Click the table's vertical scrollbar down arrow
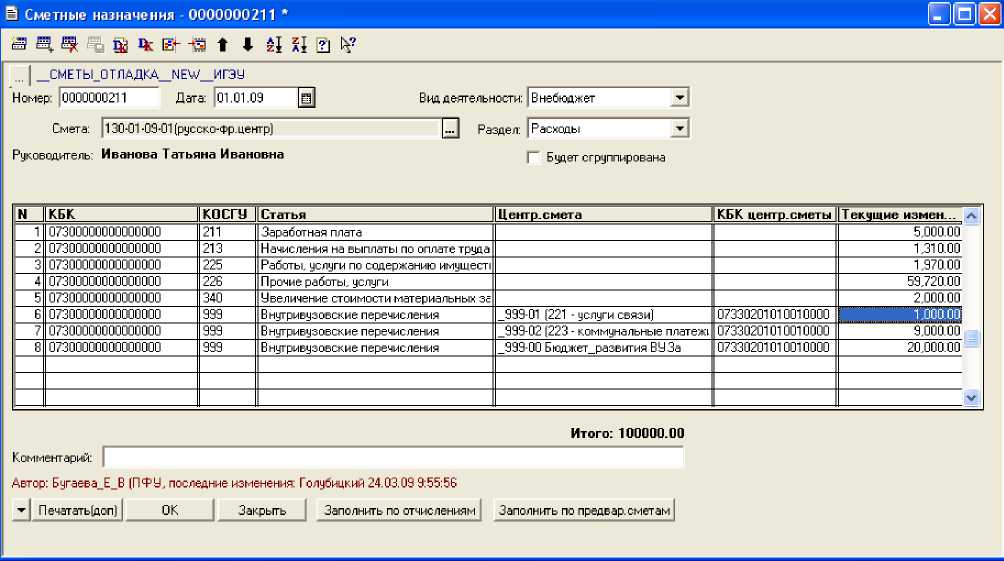Image resolution: width=1004 pixels, height=561 pixels. tap(970, 397)
